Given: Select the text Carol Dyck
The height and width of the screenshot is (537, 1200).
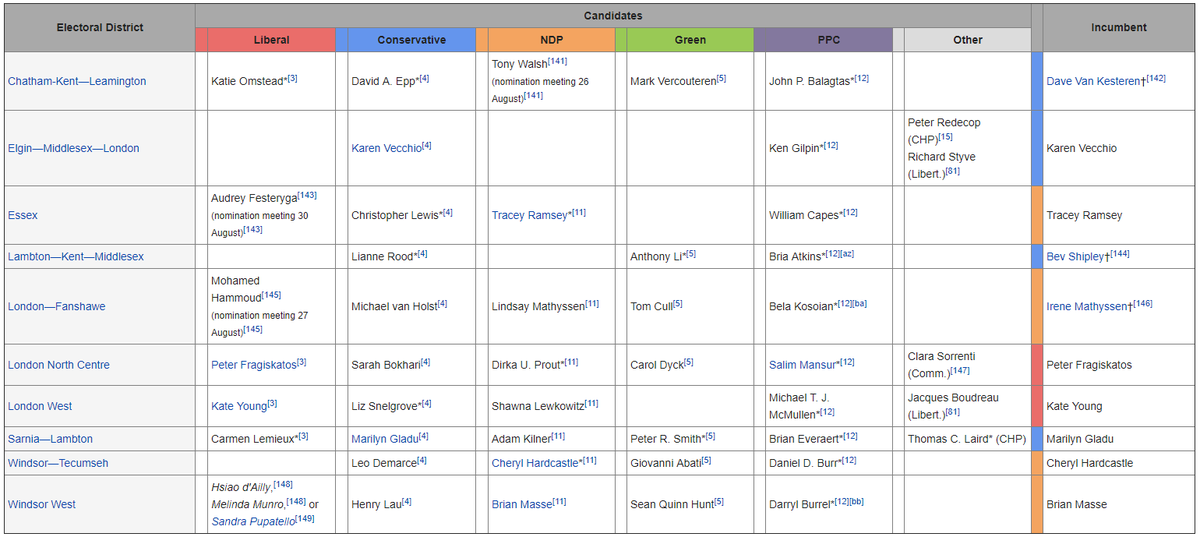Looking at the screenshot, I should tap(657, 365).
